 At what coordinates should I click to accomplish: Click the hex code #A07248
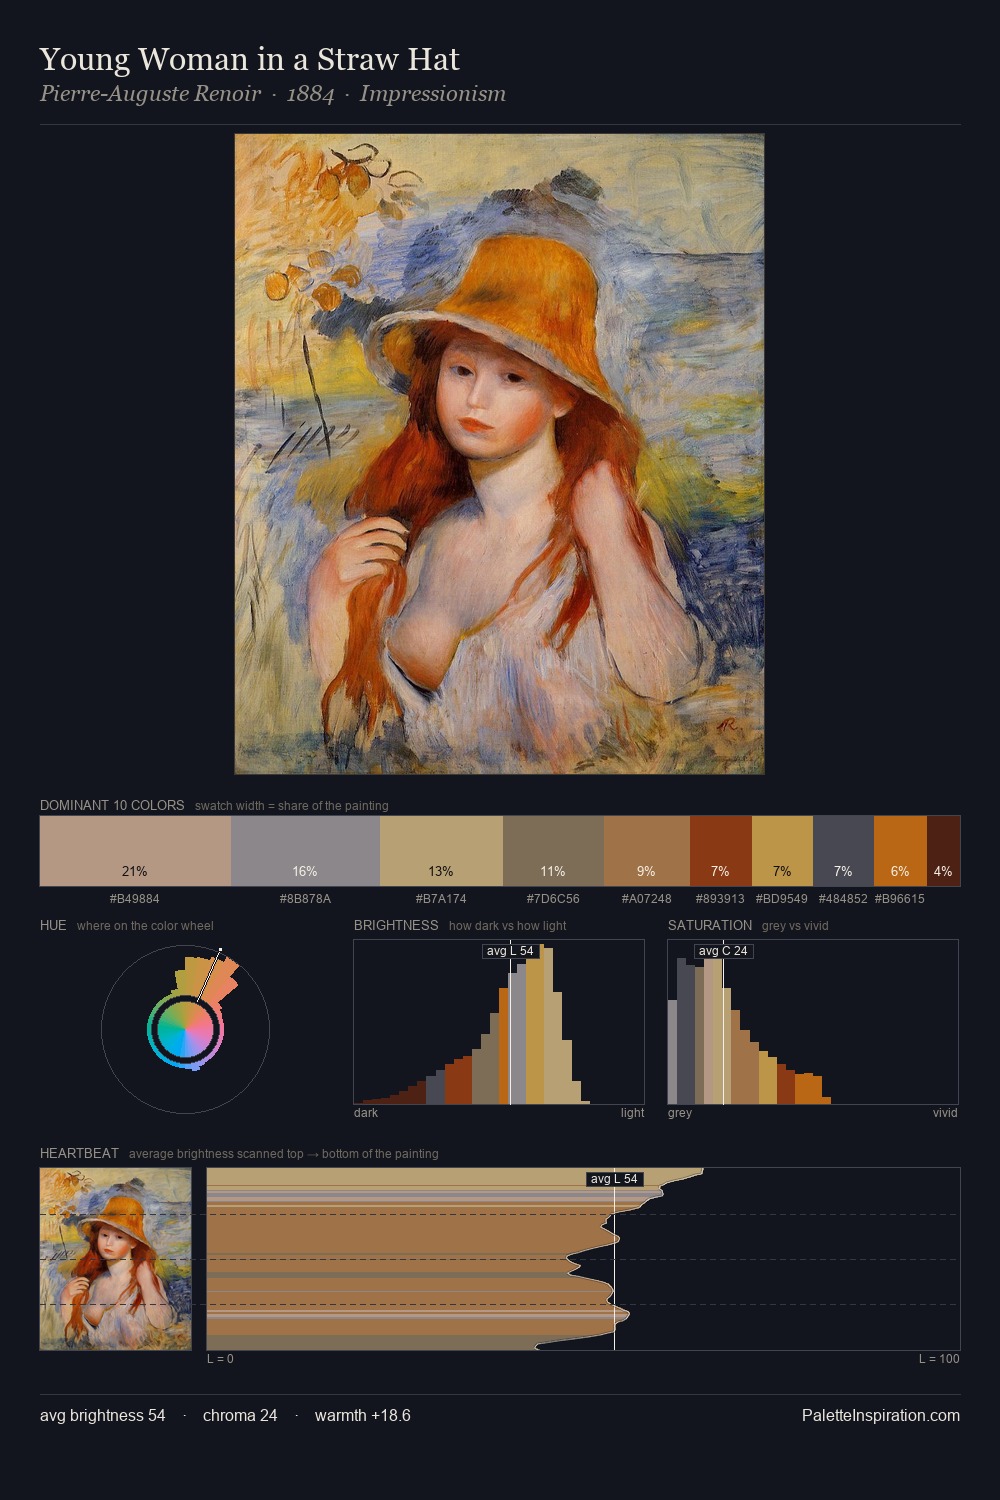point(647,899)
